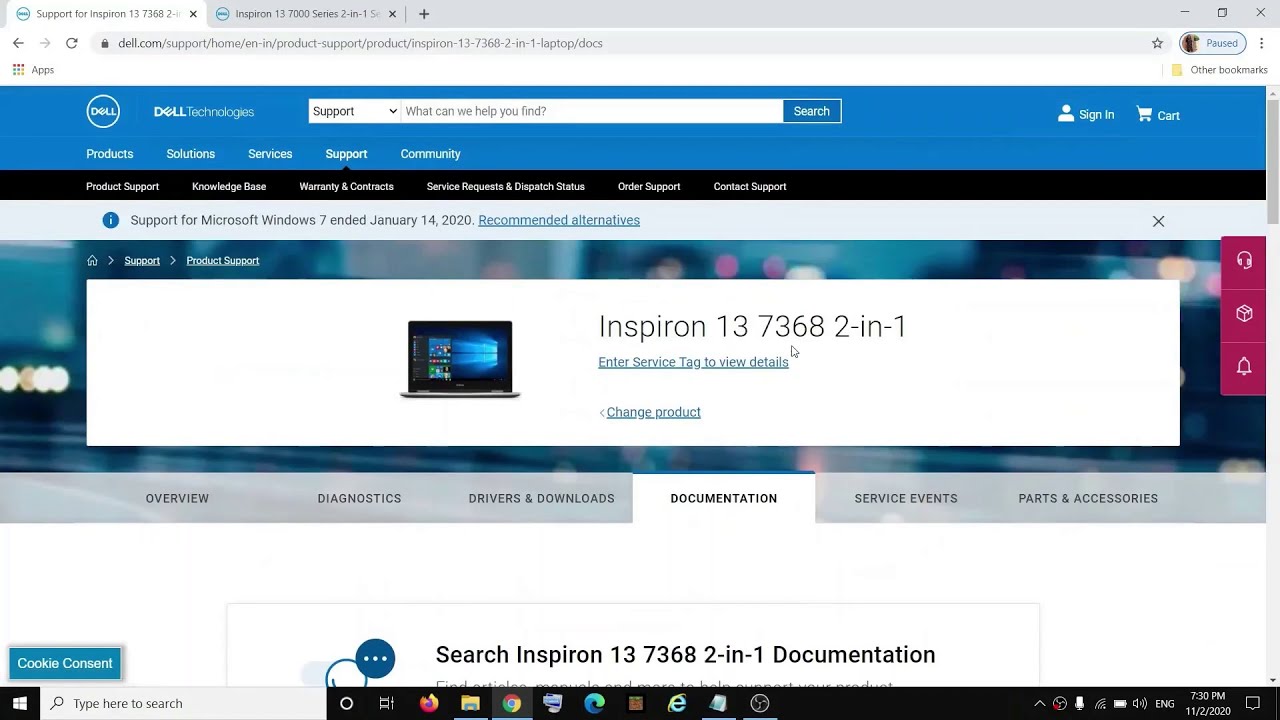1280x720 pixels.
Task: Open Contact Support
Action: coord(750,186)
